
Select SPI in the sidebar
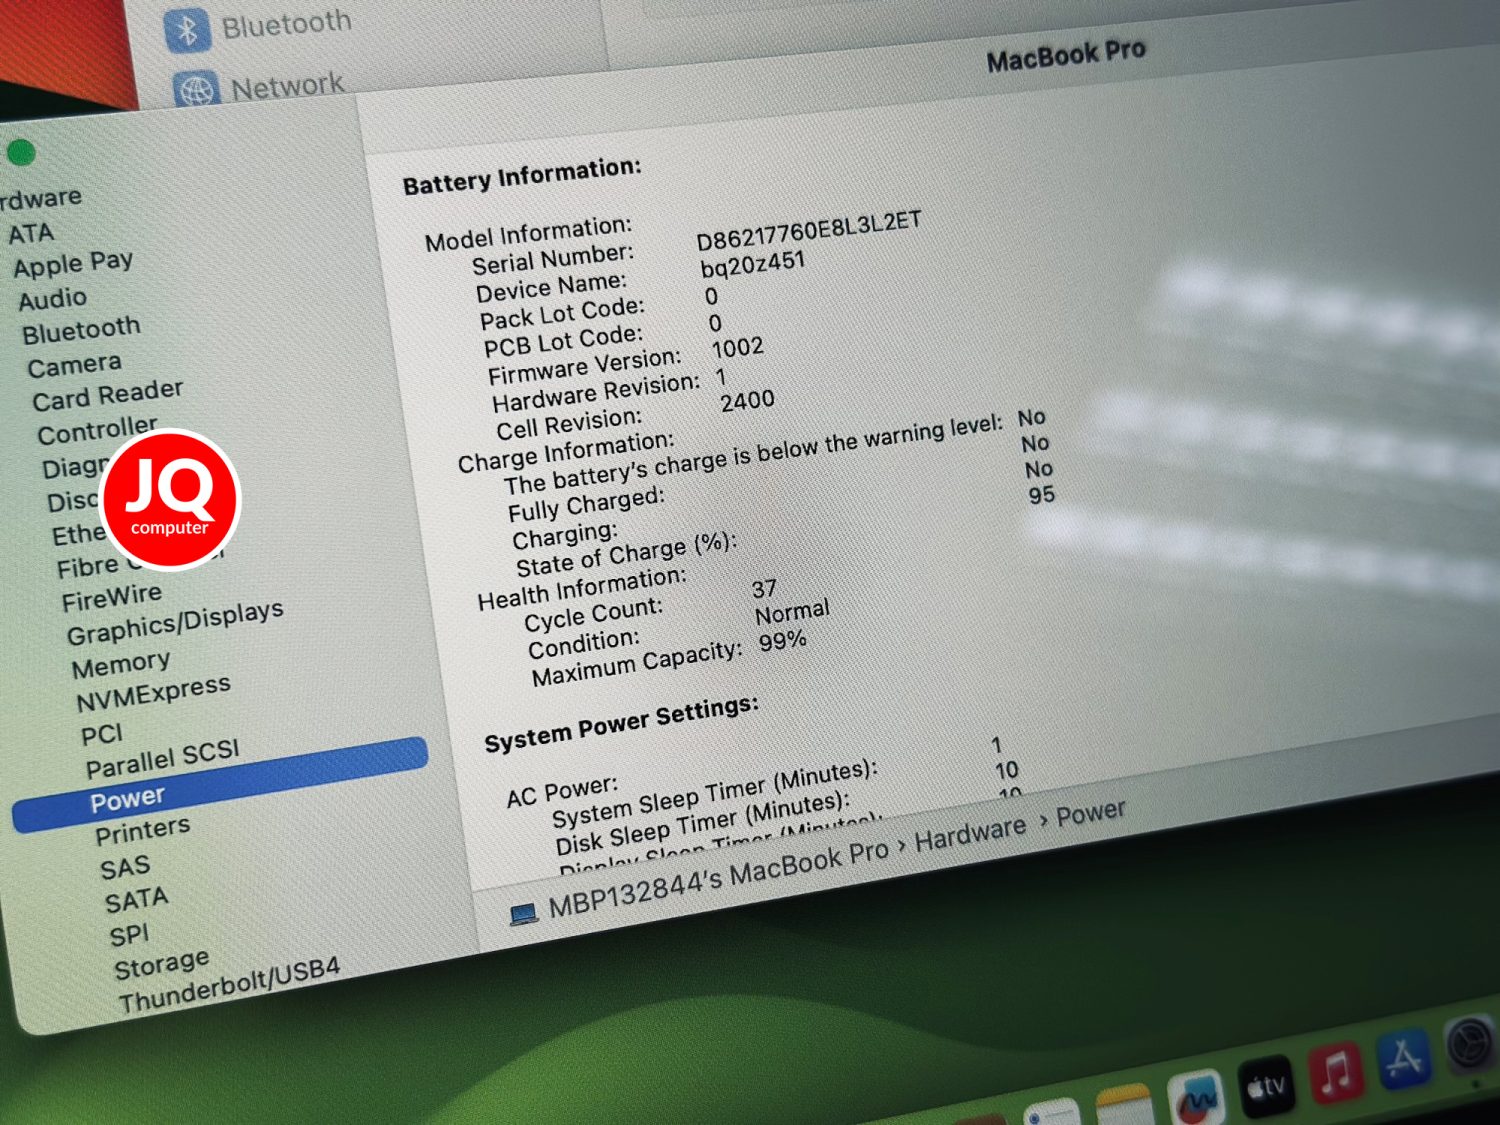coord(129,936)
